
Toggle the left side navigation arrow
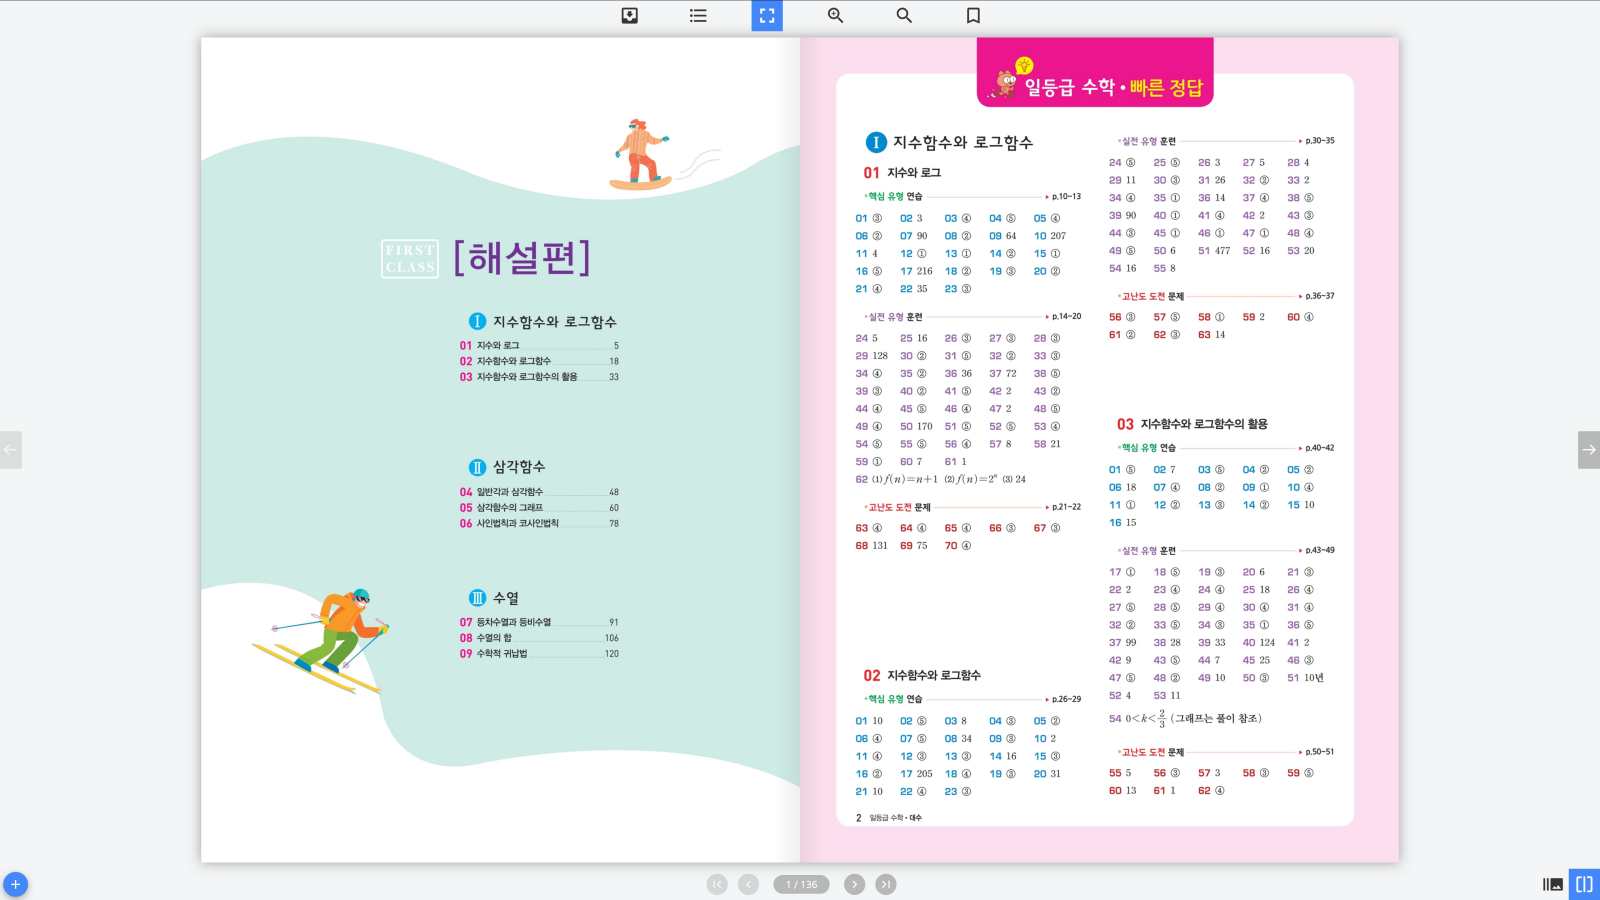pyautogui.click(x=11, y=450)
